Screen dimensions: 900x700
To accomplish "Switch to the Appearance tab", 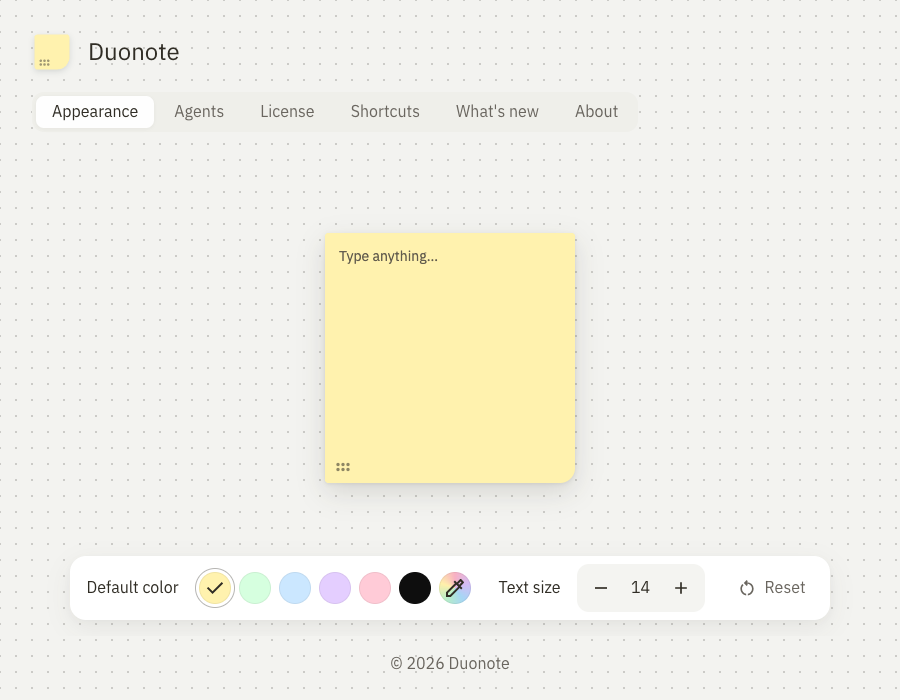I will point(95,112).
